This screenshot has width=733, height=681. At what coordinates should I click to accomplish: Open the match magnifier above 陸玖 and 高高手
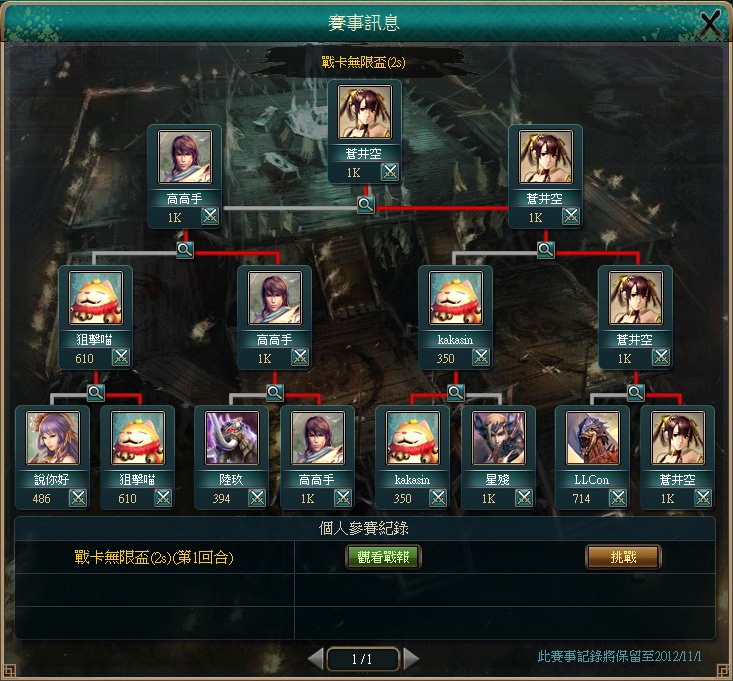(x=275, y=392)
